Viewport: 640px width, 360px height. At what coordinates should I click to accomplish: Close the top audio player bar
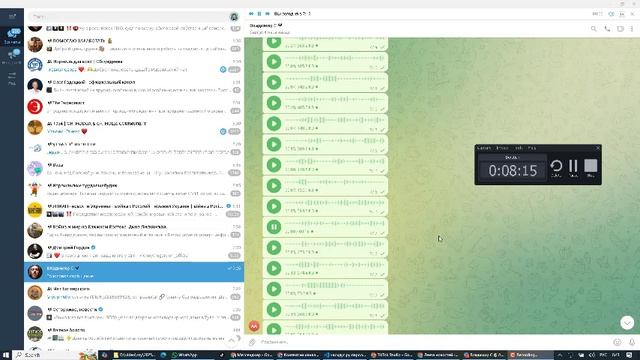coord(632,14)
